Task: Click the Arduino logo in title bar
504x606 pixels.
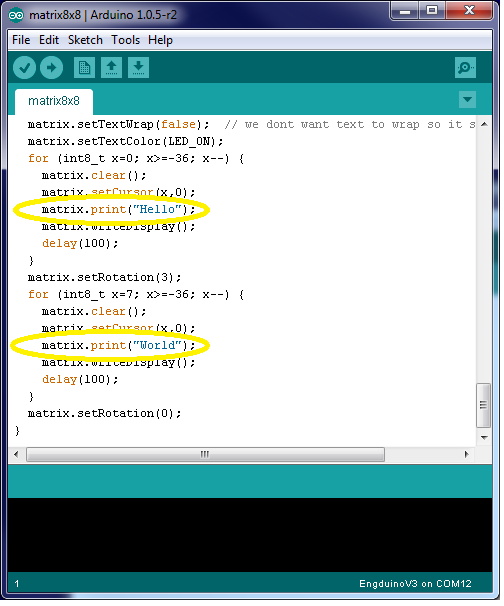Action: point(16,15)
